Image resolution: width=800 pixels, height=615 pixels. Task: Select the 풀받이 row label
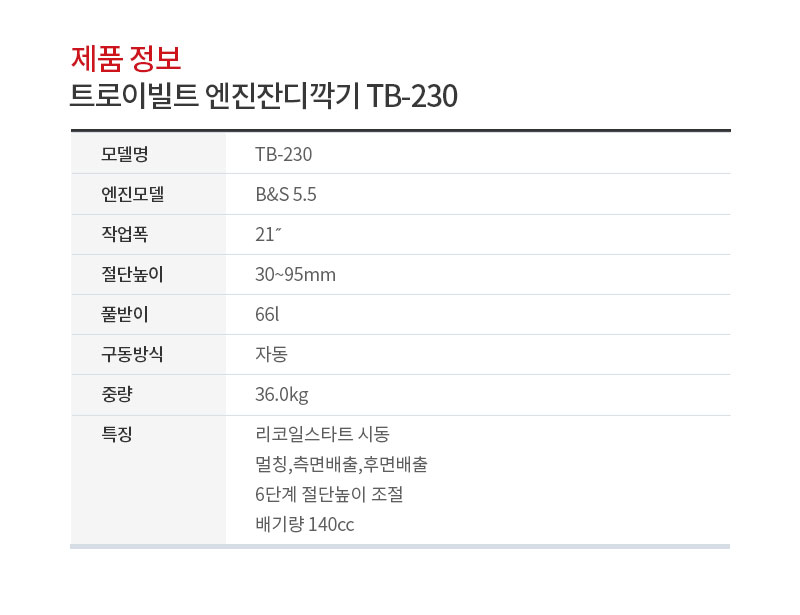pos(124,314)
